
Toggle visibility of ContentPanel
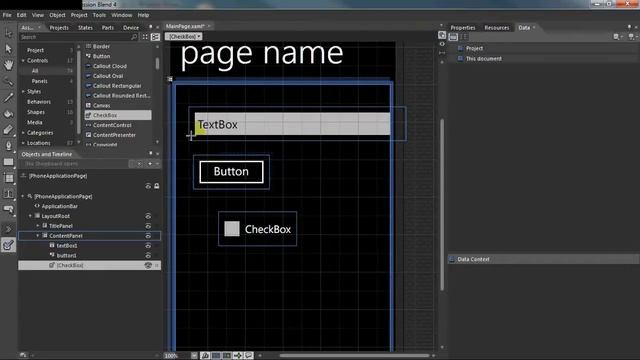click(148, 236)
